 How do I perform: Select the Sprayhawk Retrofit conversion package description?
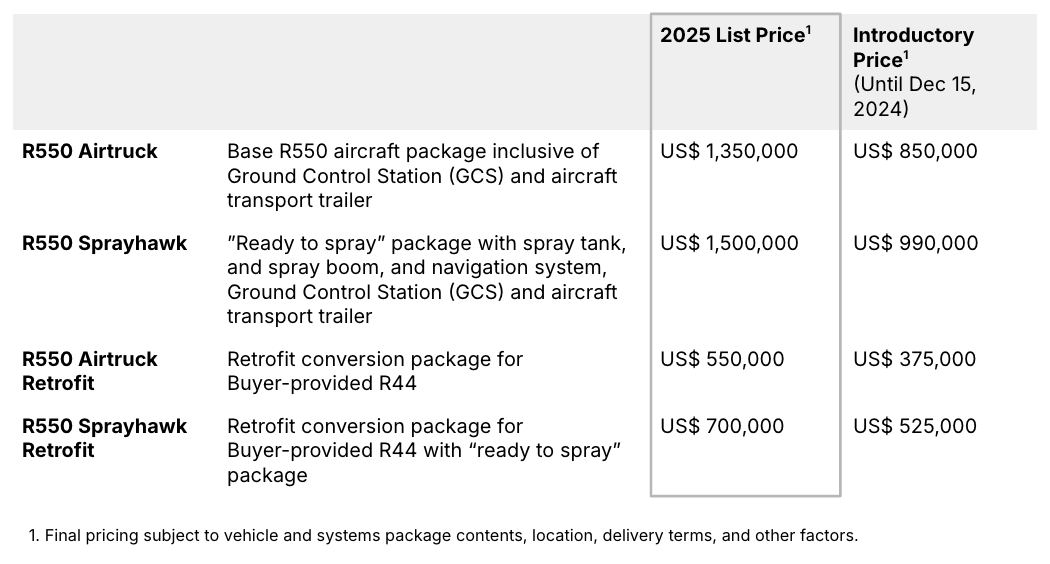[x=424, y=450]
